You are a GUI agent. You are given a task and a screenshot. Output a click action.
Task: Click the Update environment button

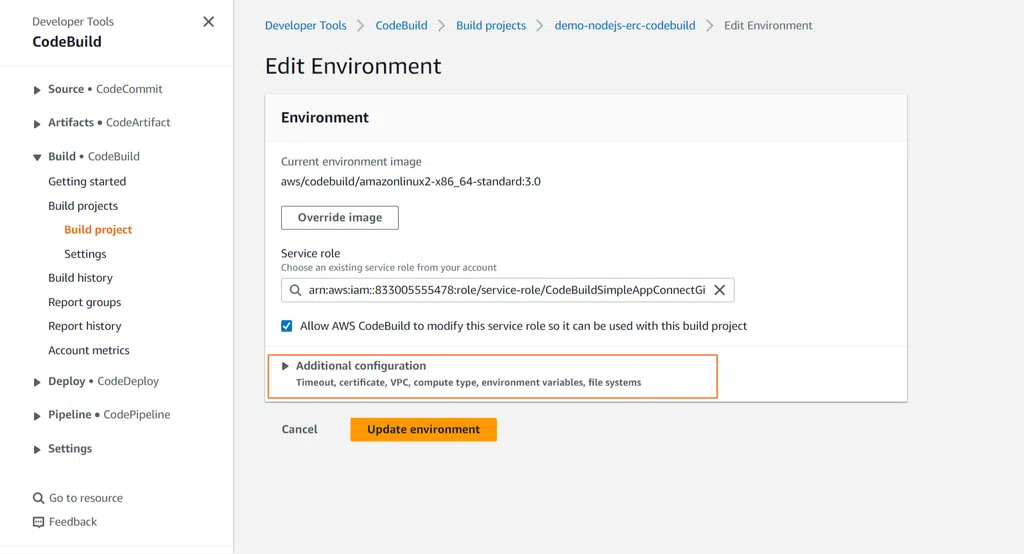[x=423, y=429]
